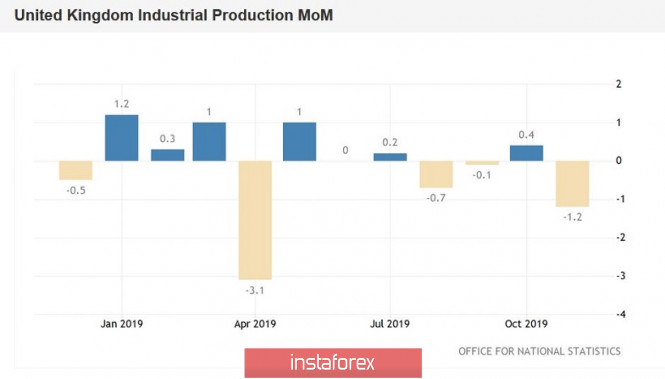
Task: Click the blue bar valued 1 after April
Action: tap(299, 142)
